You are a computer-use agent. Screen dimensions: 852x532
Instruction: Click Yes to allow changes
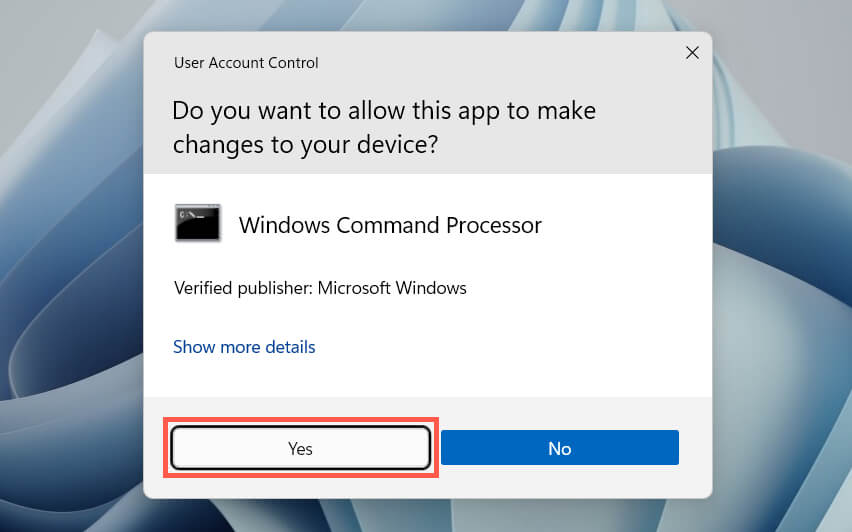(x=301, y=448)
